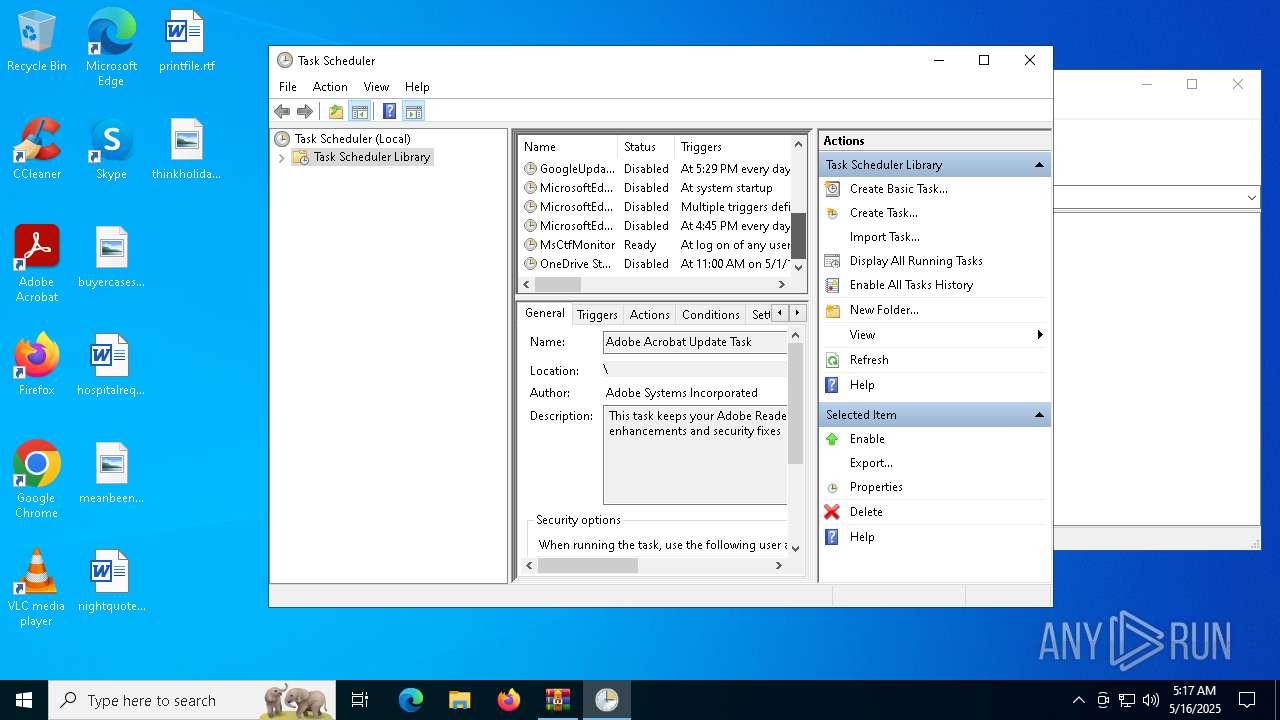1280x720 pixels.
Task: Show hidden icons in the system tray
Action: (1078, 700)
